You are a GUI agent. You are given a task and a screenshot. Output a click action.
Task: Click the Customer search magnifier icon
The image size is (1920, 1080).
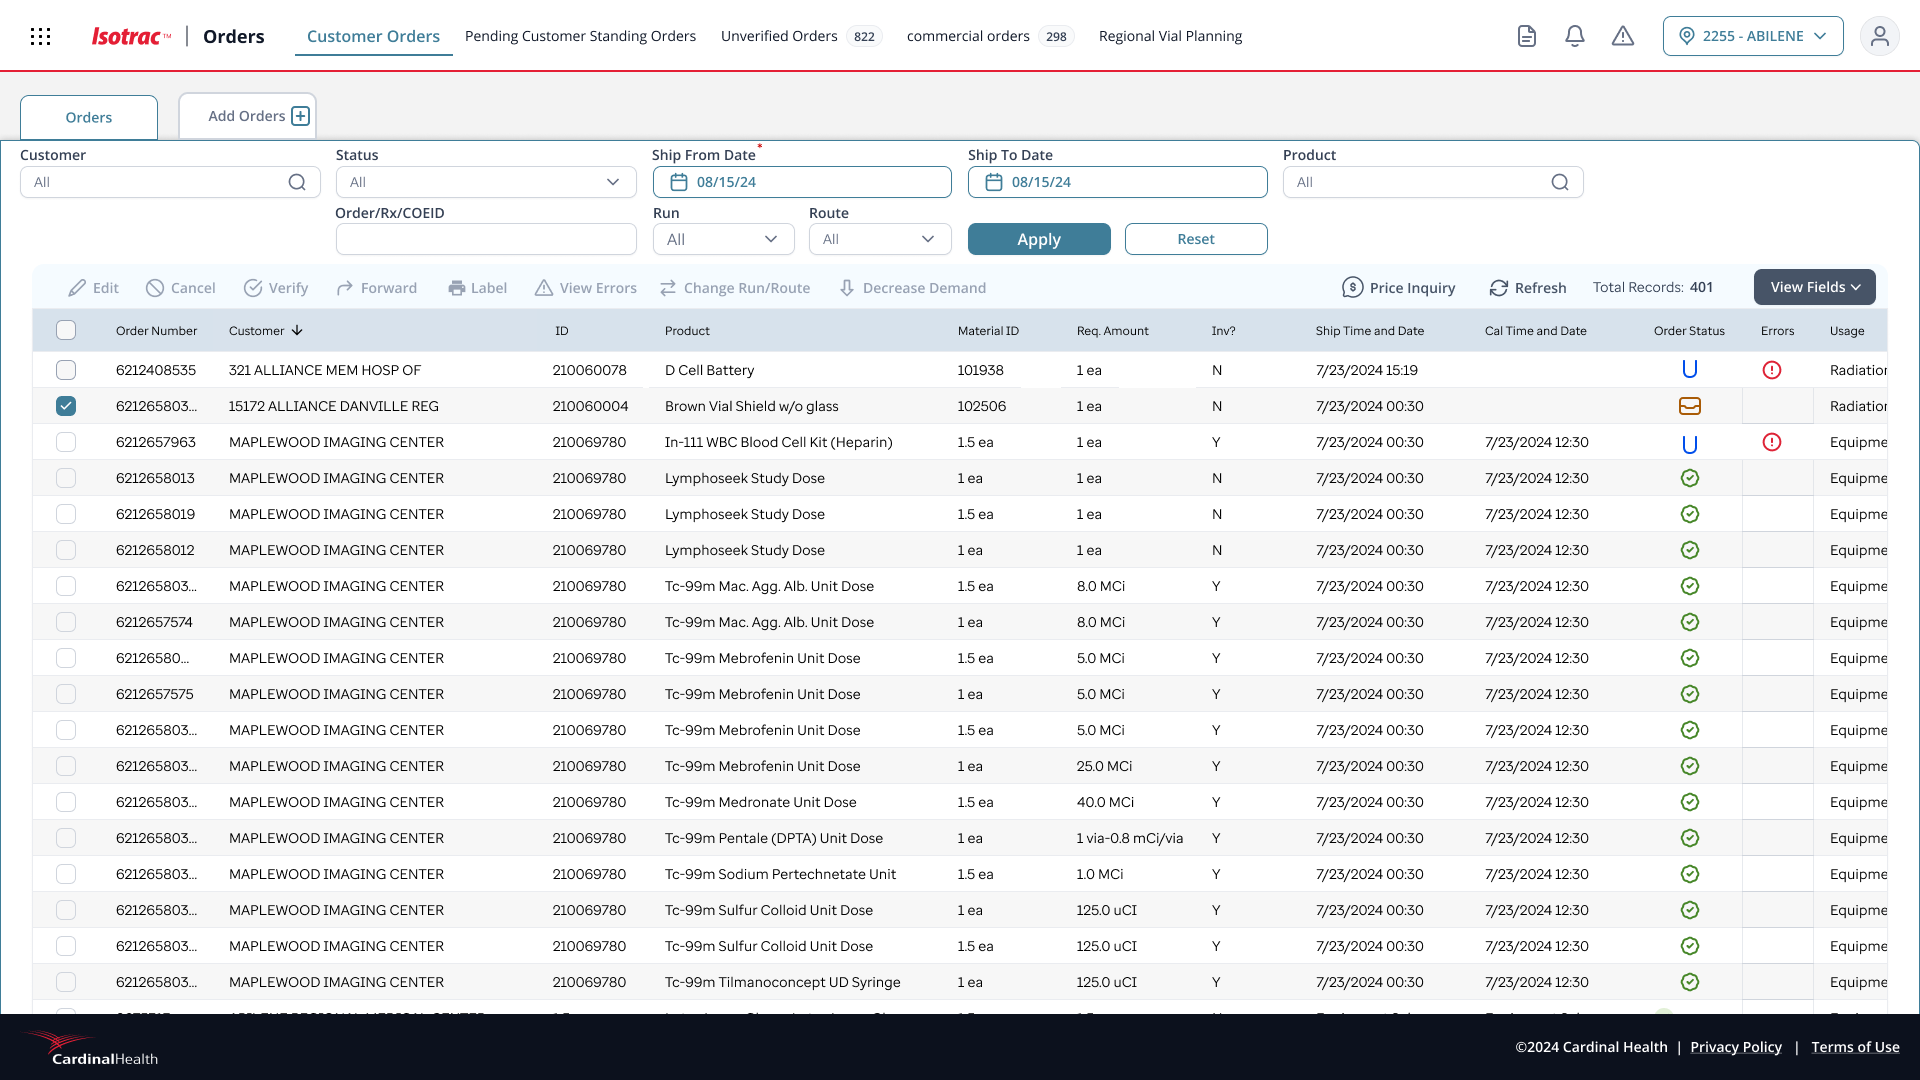point(297,182)
